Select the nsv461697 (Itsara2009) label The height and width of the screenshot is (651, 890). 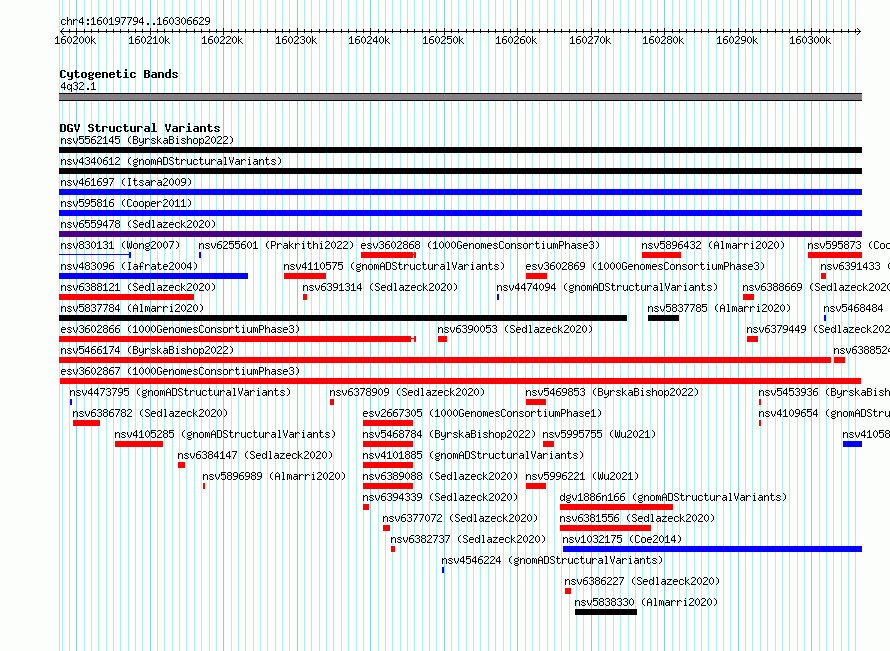pyautogui.click(x=126, y=182)
